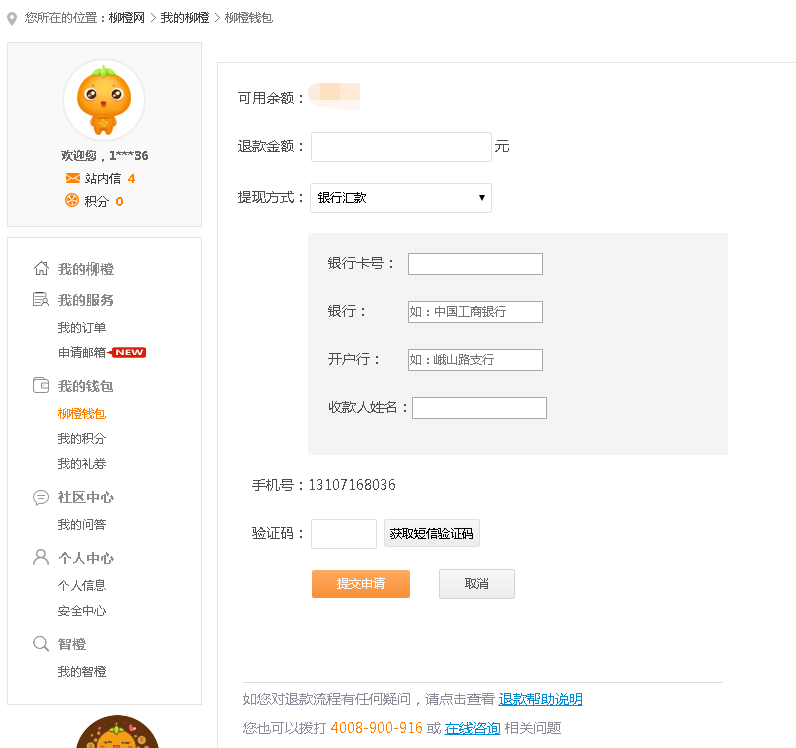The width and height of the screenshot is (796, 748).
Task: Open 我的订单 in sidebar
Action: (82, 328)
